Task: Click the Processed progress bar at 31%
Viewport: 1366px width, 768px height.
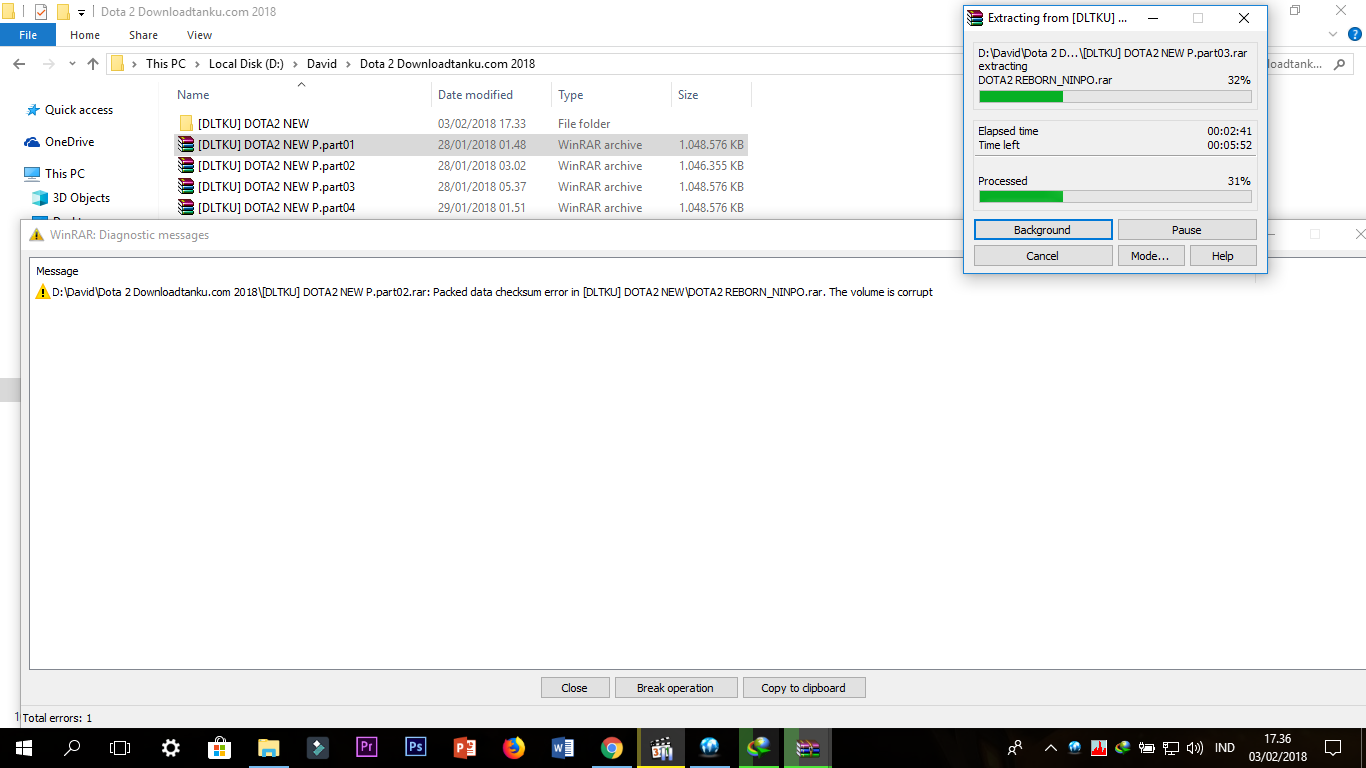Action: (1115, 196)
